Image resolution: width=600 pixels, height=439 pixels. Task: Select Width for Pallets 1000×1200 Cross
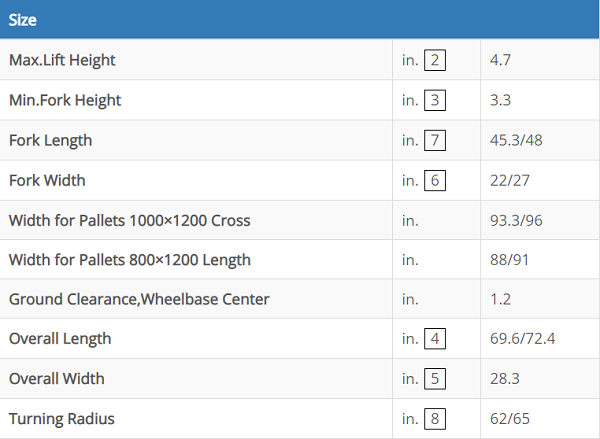click(x=129, y=220)
